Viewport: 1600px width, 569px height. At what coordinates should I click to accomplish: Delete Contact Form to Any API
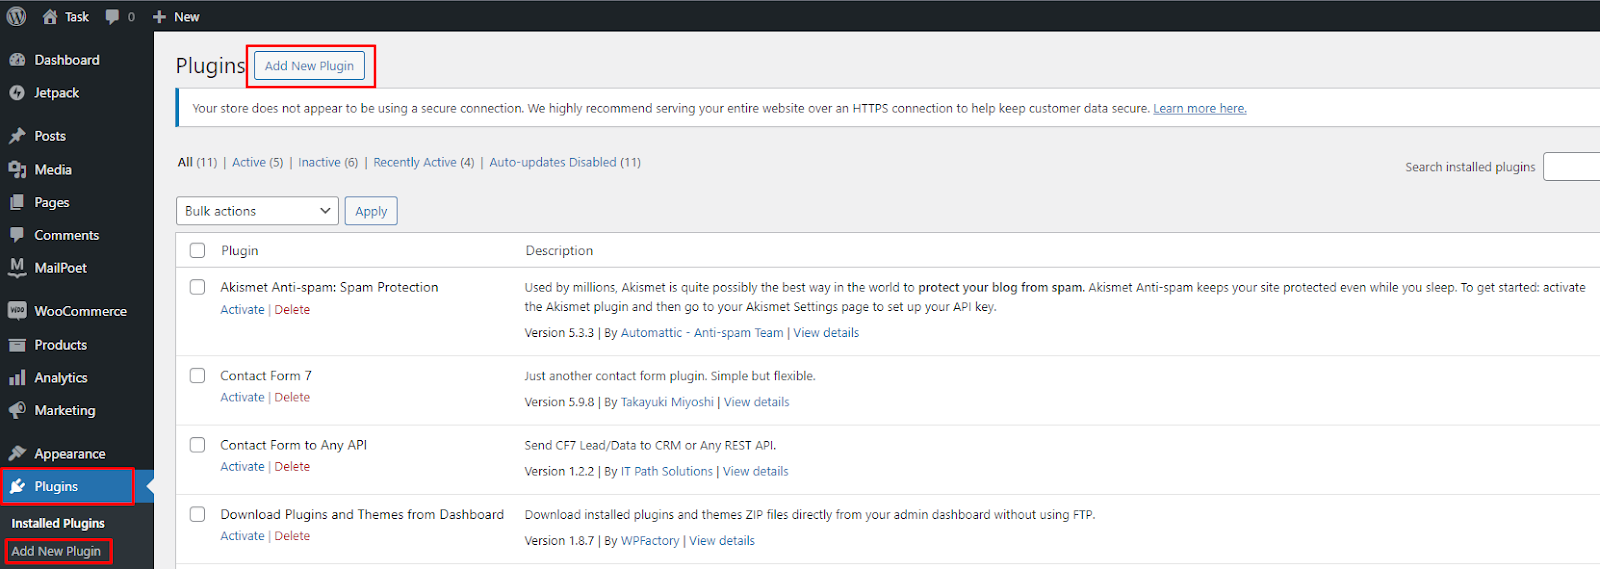pos(292,467)
